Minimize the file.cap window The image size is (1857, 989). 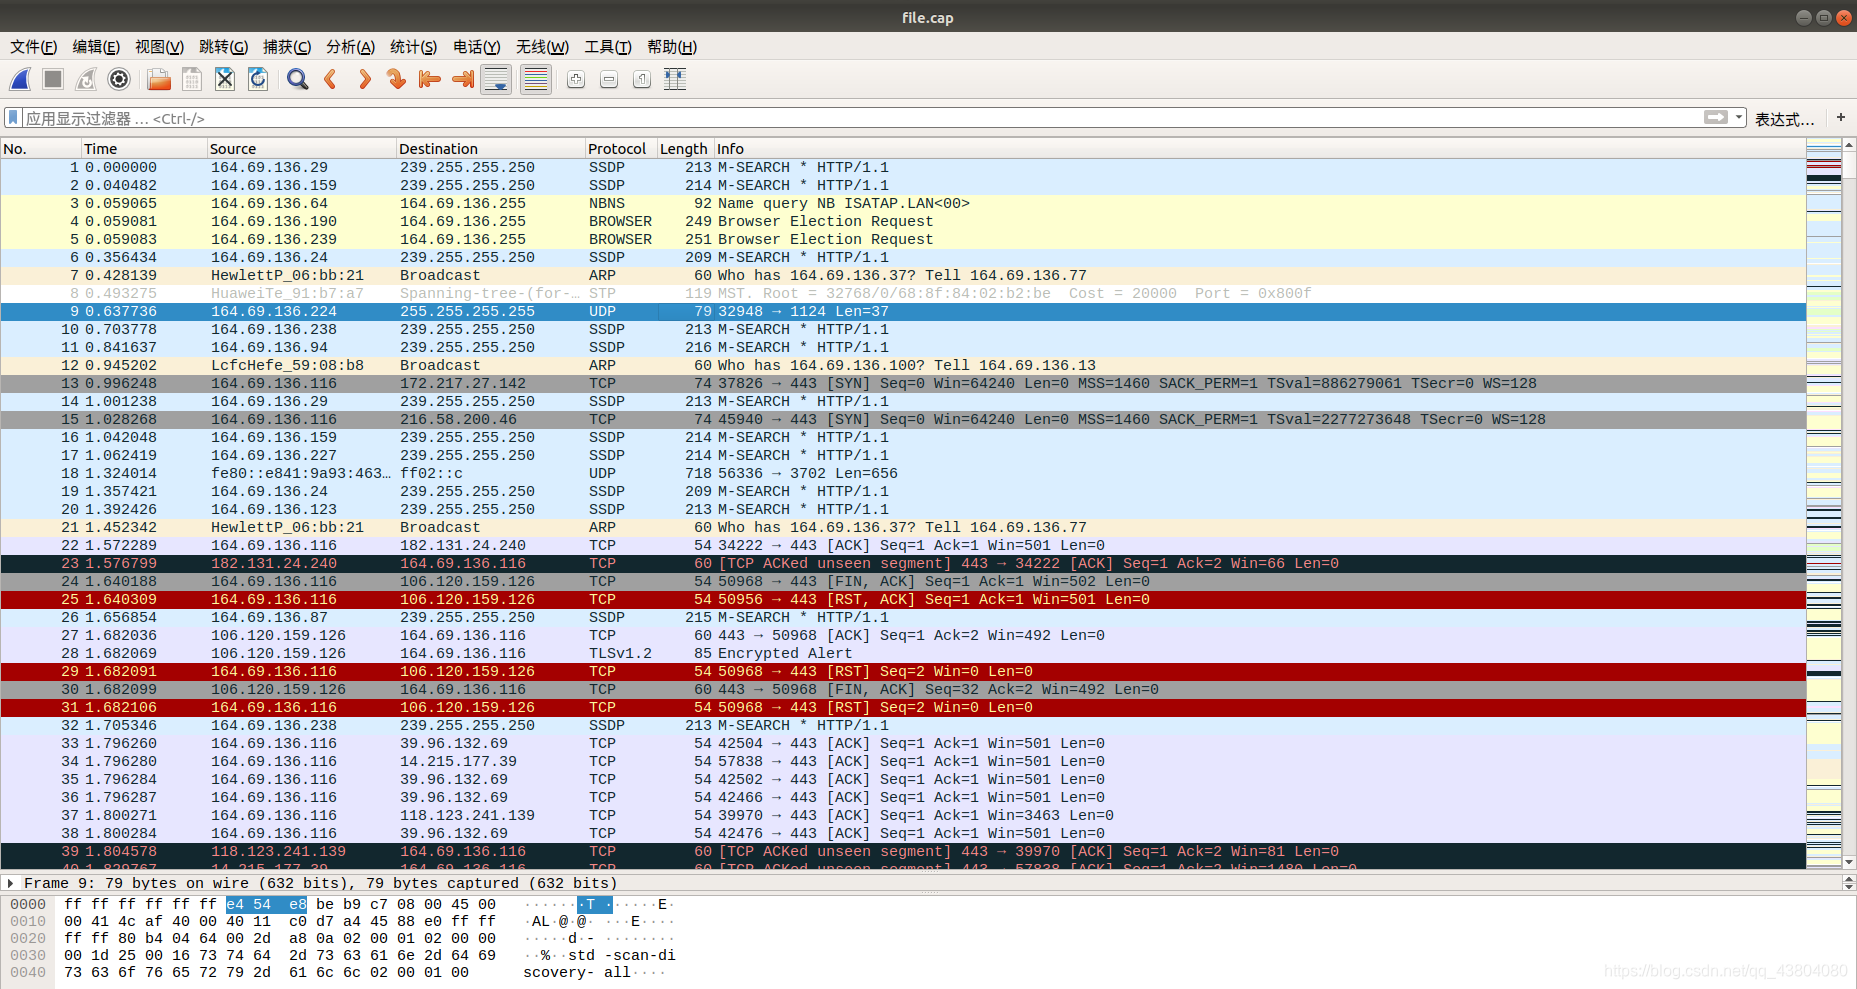click(1803, 17)
